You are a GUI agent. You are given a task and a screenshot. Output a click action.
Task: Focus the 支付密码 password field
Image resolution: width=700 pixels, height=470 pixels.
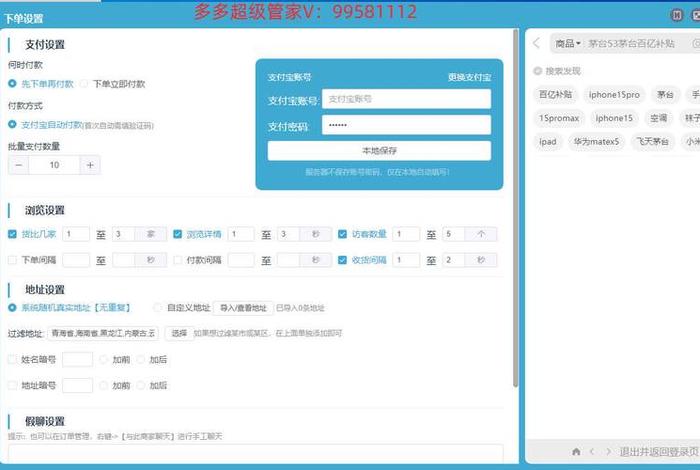[x=406, y=125]
